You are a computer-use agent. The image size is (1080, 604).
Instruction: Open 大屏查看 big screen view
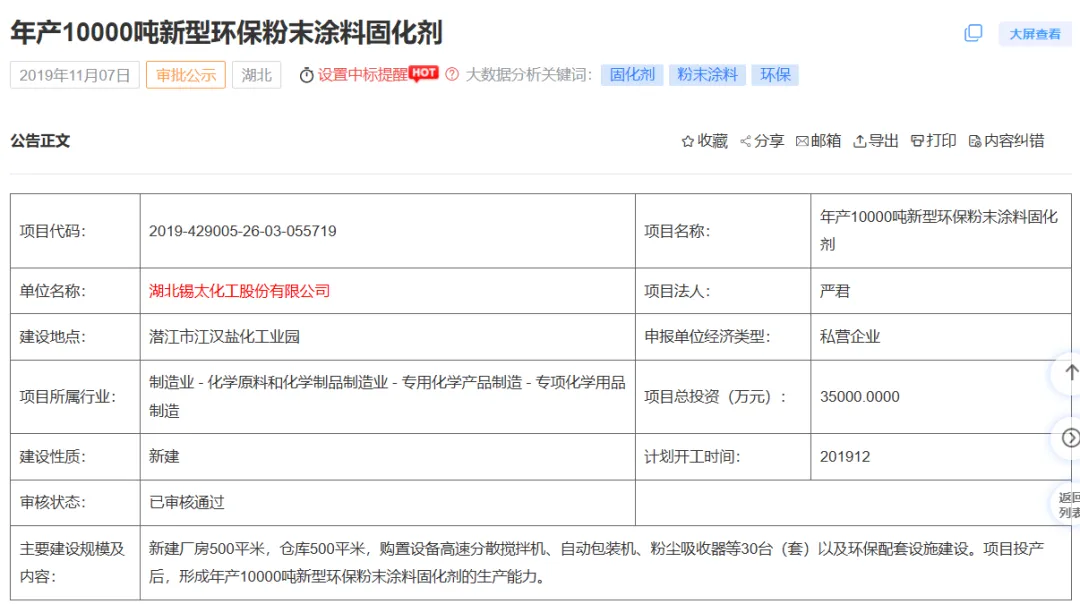(x=1034, y=34)
